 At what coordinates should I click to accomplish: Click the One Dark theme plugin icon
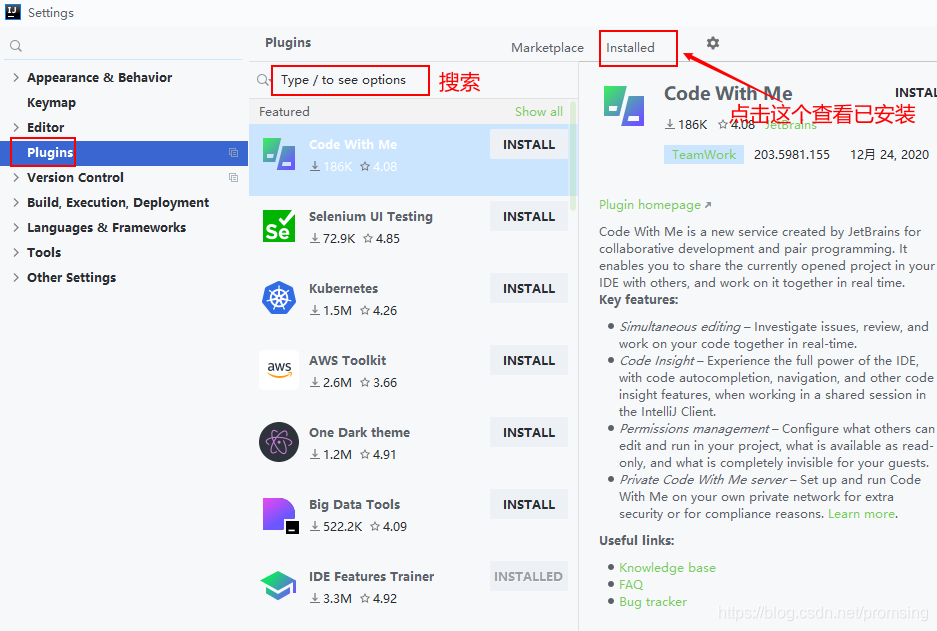pyautogui.click(x=278, y=442)
